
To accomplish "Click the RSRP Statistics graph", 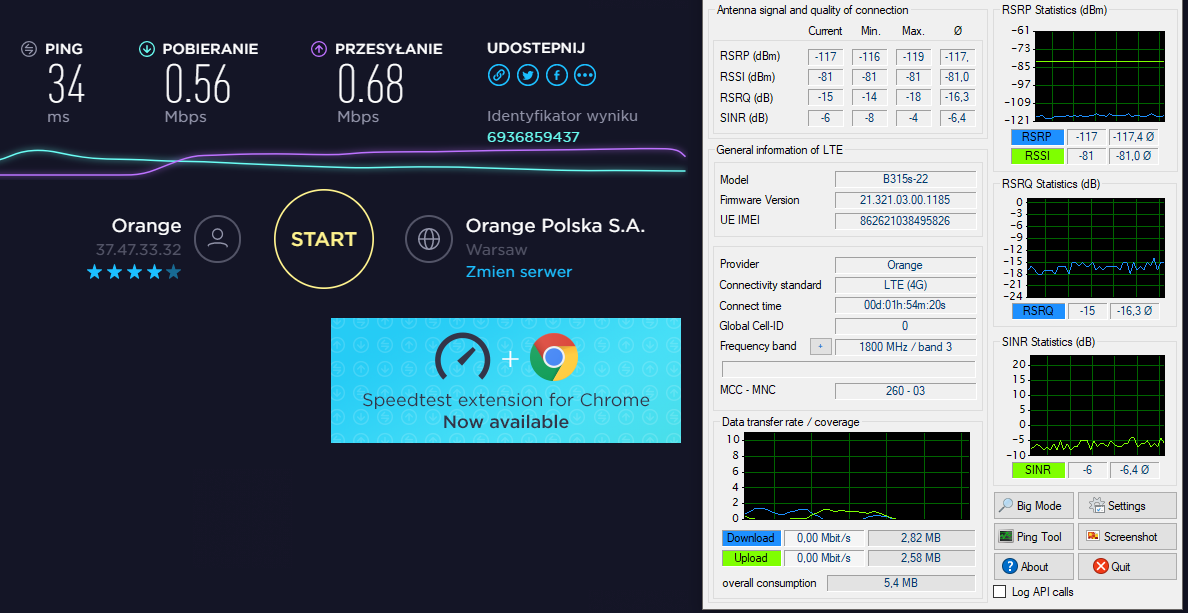I will click(1099, 76).
